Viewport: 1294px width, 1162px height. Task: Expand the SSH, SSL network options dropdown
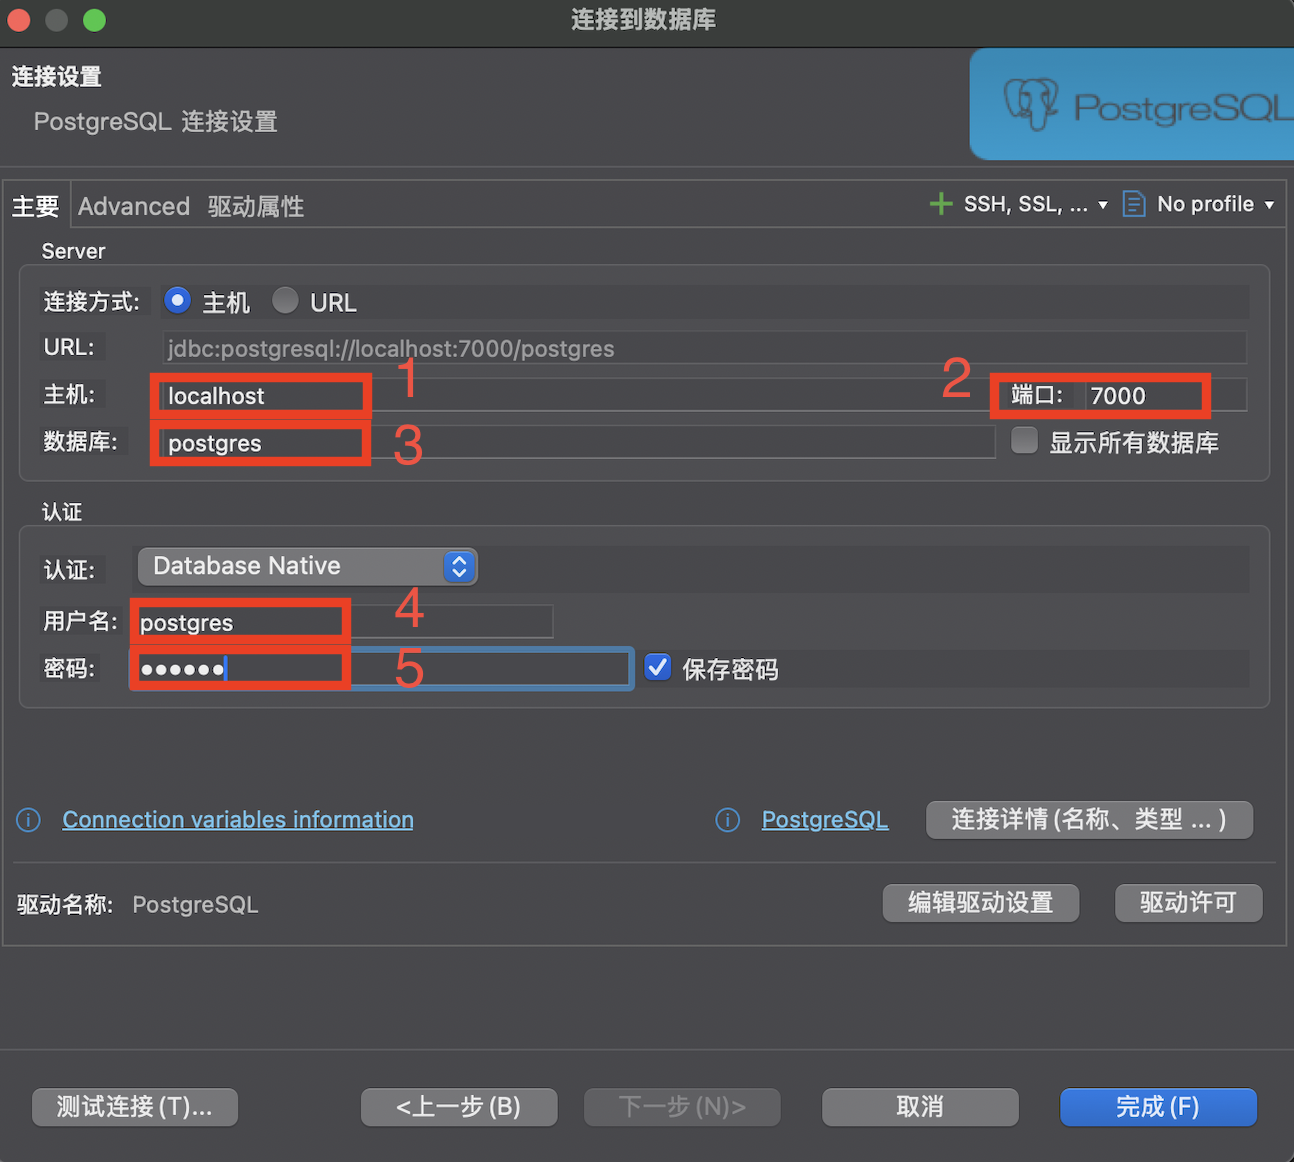click(1102, 205)
